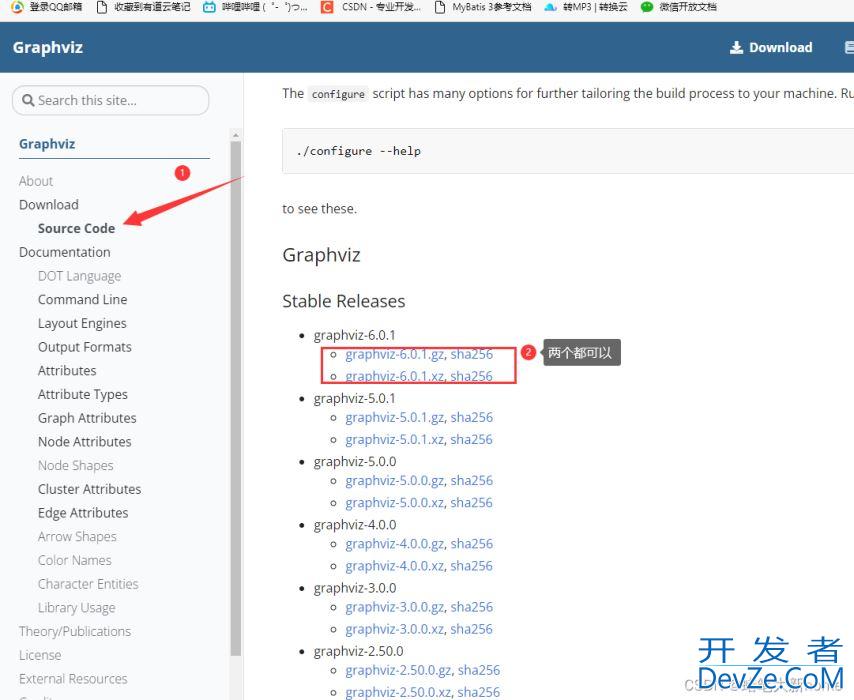854x700 pixels.
Task: Download graphviz-5.0.0.gz
Action: (395, 480)
